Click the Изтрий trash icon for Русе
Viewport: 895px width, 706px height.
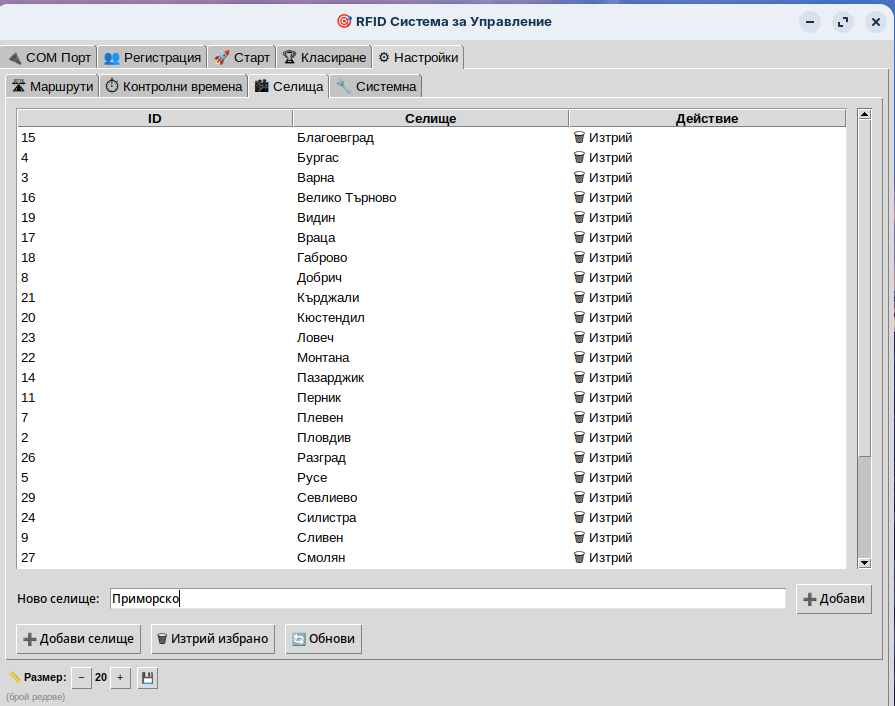coord(579,478)
